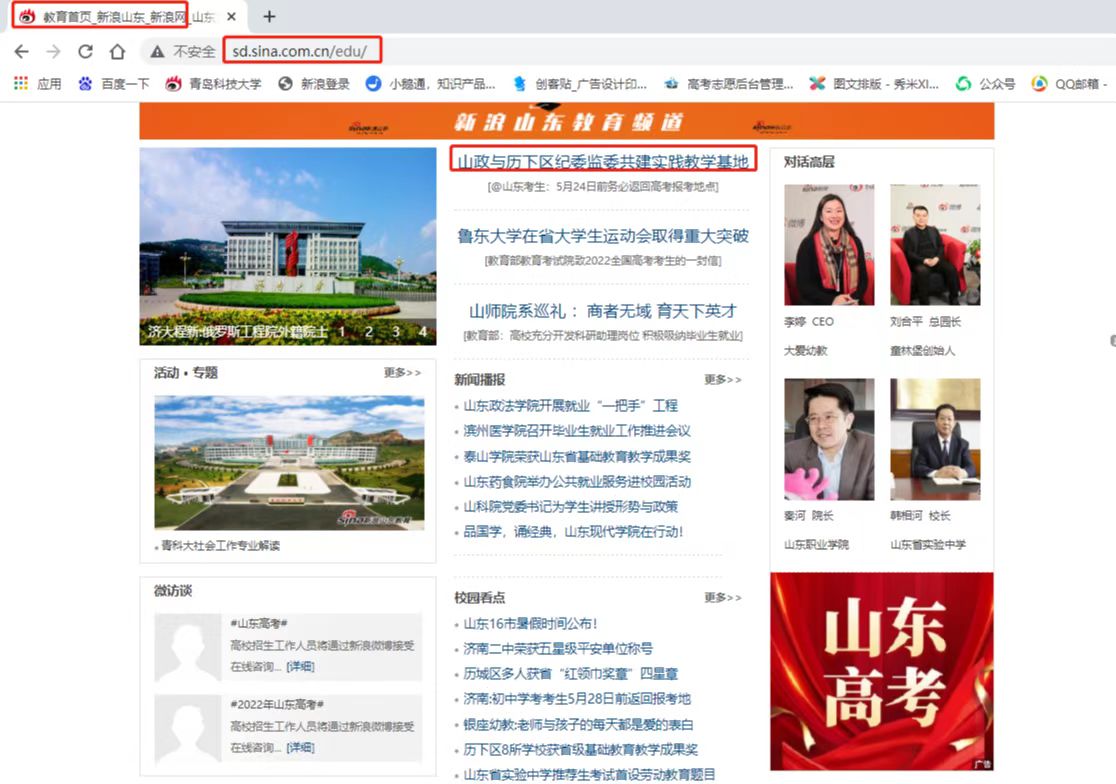The height and width of the screenshot is (784, 1116).
Task: Open a new tab with the plus button
Action: [x=269, y=16]
